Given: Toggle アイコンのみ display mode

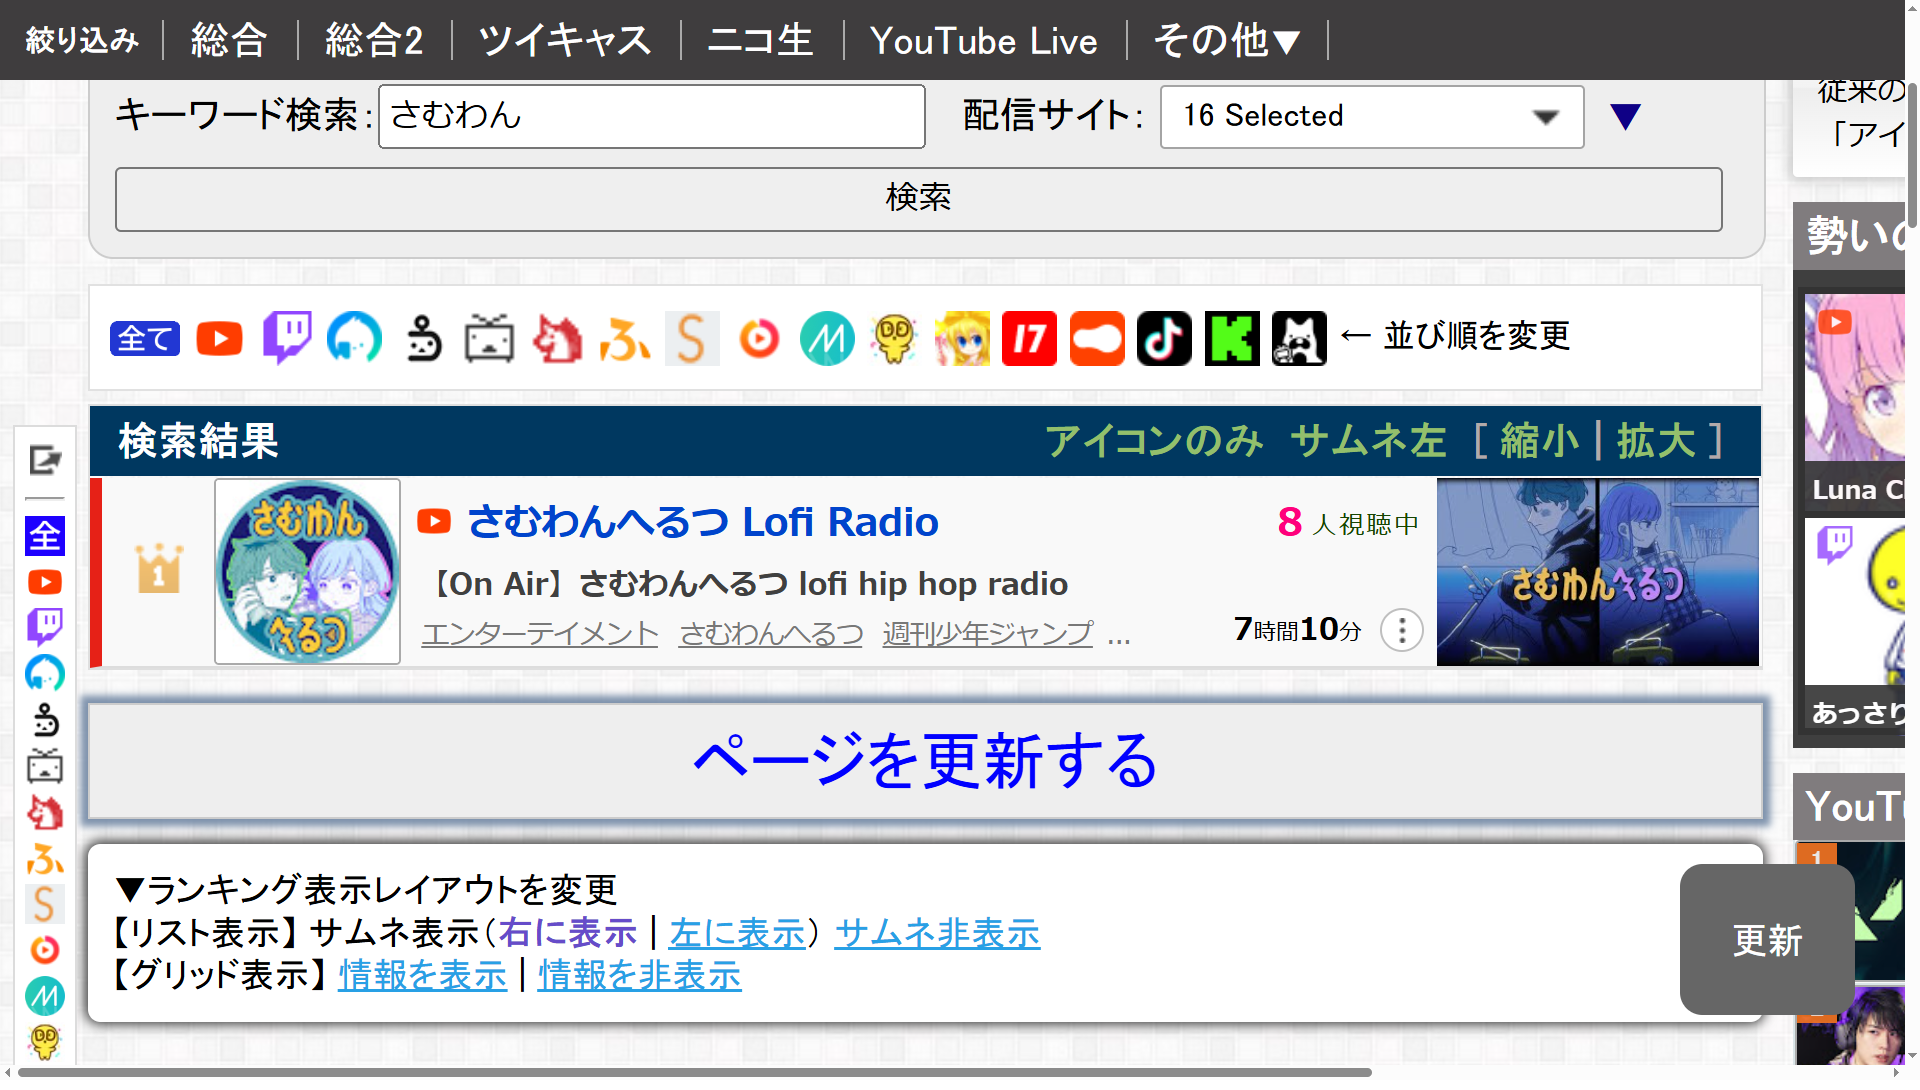Looking at the screenshot, I should click(x=1154, y=441).
